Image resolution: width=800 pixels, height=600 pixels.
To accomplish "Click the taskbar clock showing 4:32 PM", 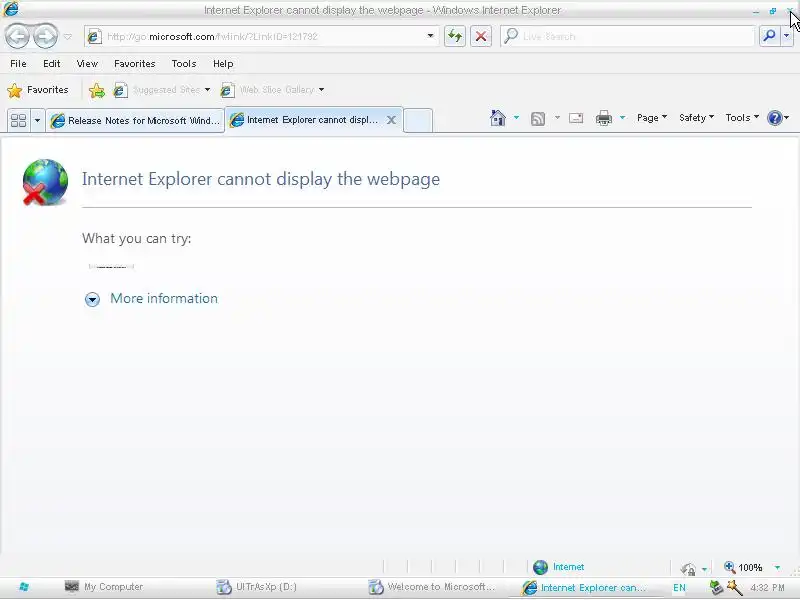I will [767, 588].
